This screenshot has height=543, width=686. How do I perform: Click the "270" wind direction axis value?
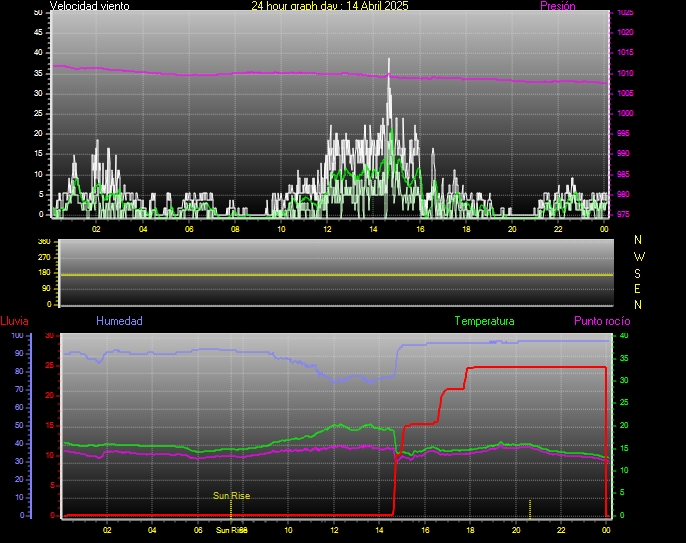coord(44,257)
